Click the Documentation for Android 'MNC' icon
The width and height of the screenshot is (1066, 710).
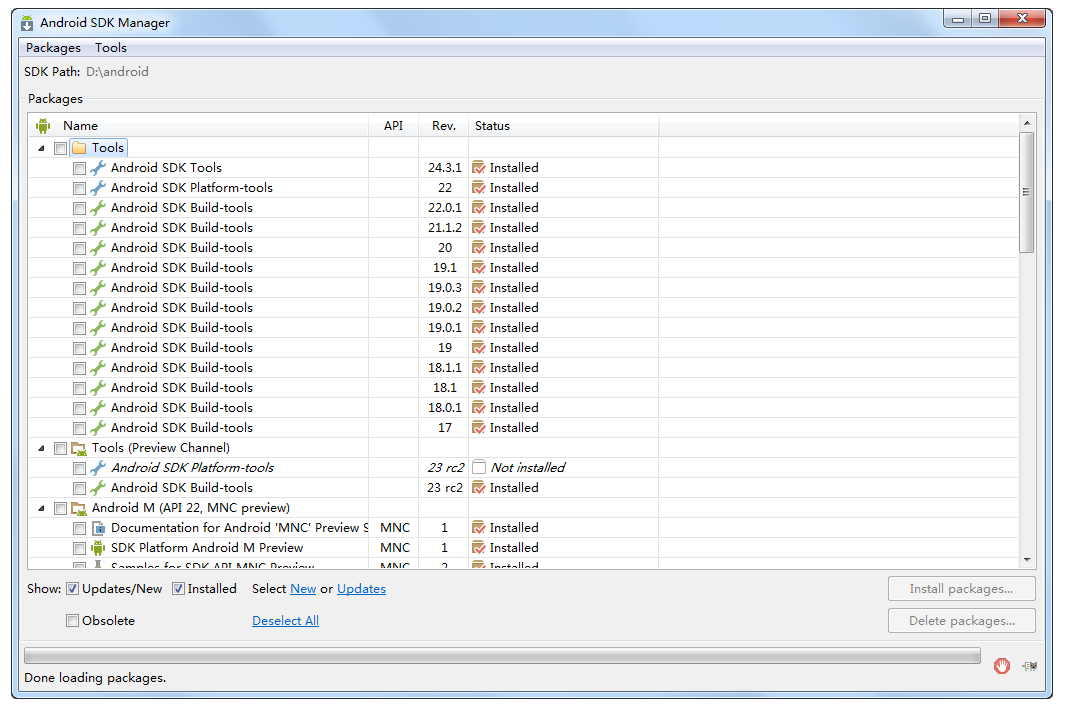click(99, 528)
